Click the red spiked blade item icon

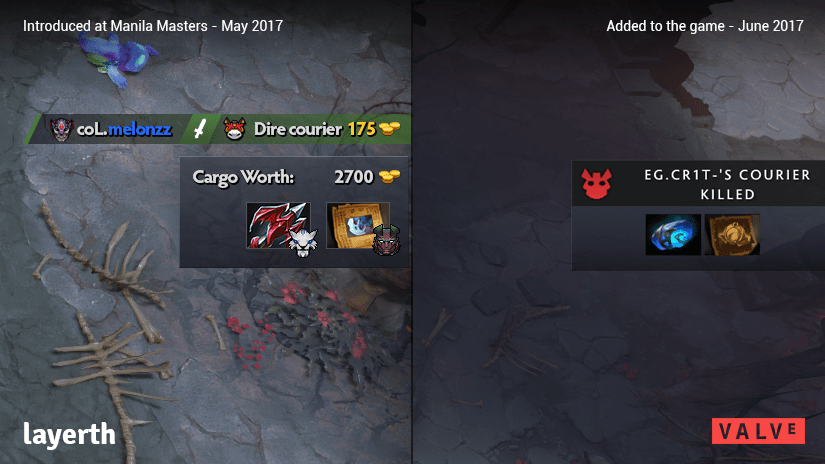[x=278, y=225]
